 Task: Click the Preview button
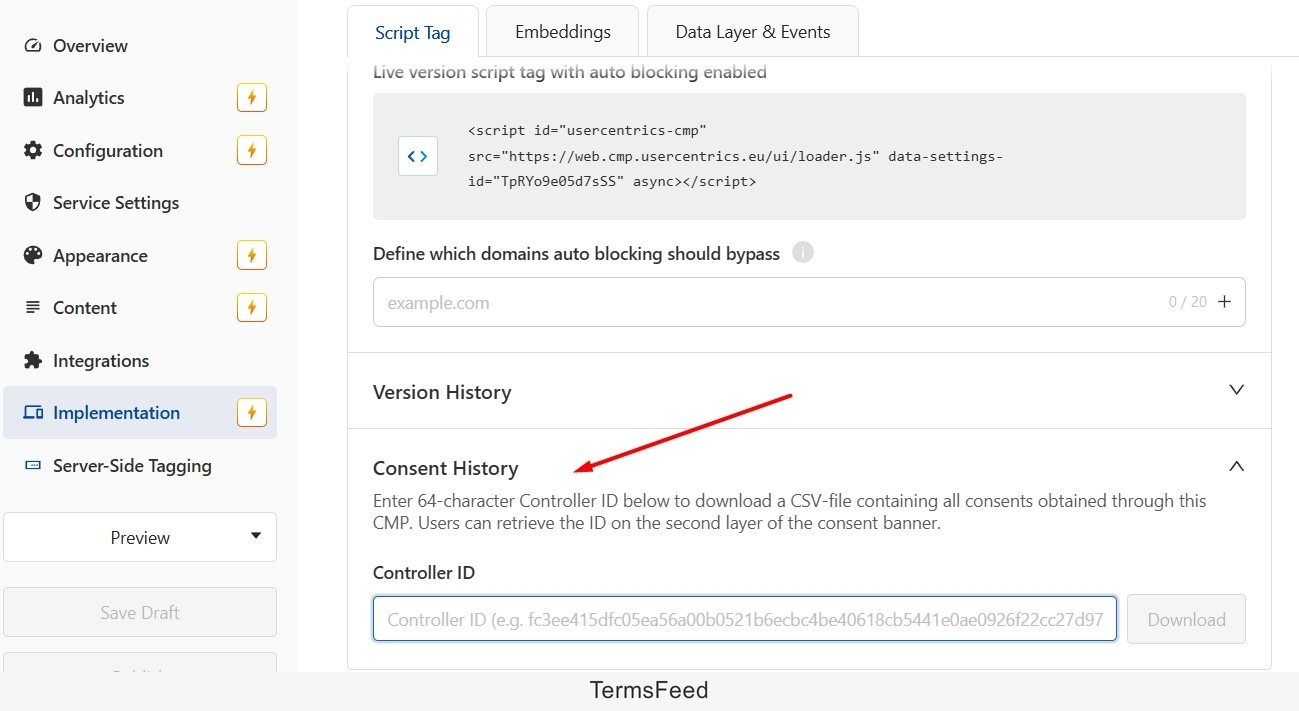(140, 537)
